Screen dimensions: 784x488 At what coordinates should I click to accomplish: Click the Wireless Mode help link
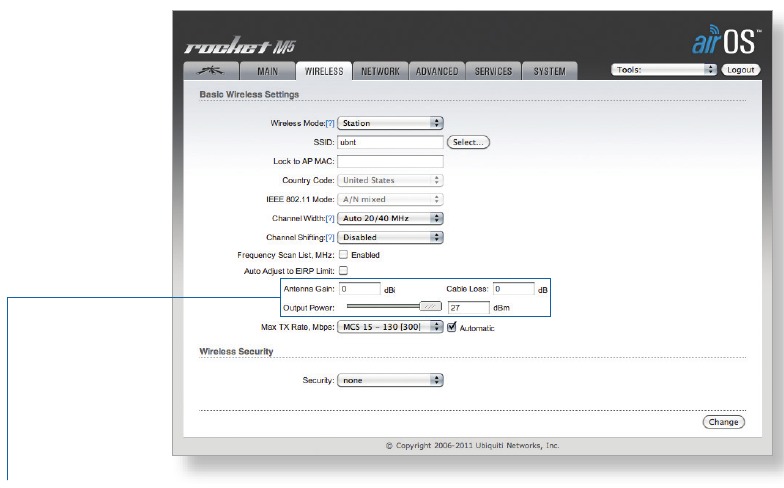330,124
